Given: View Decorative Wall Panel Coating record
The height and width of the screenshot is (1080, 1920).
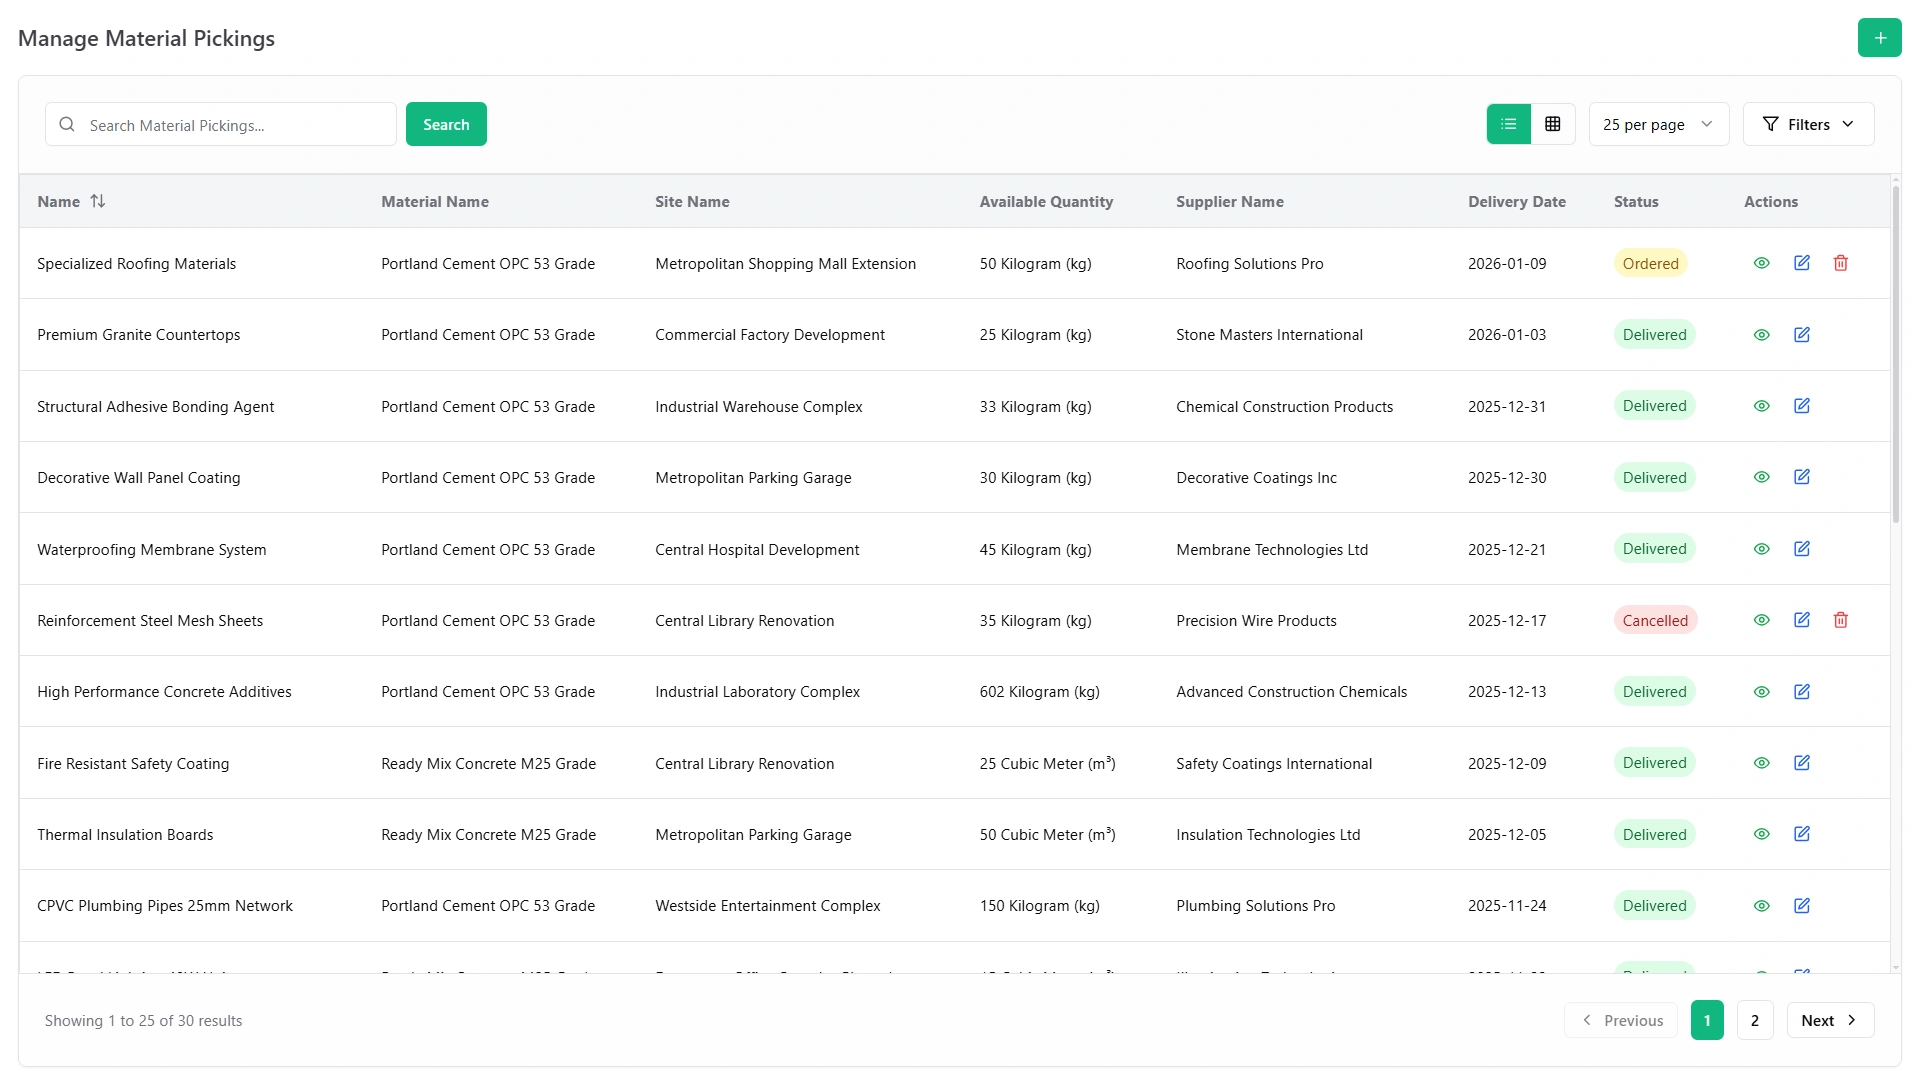Looking at the screenshot, I should point(1761,477).
